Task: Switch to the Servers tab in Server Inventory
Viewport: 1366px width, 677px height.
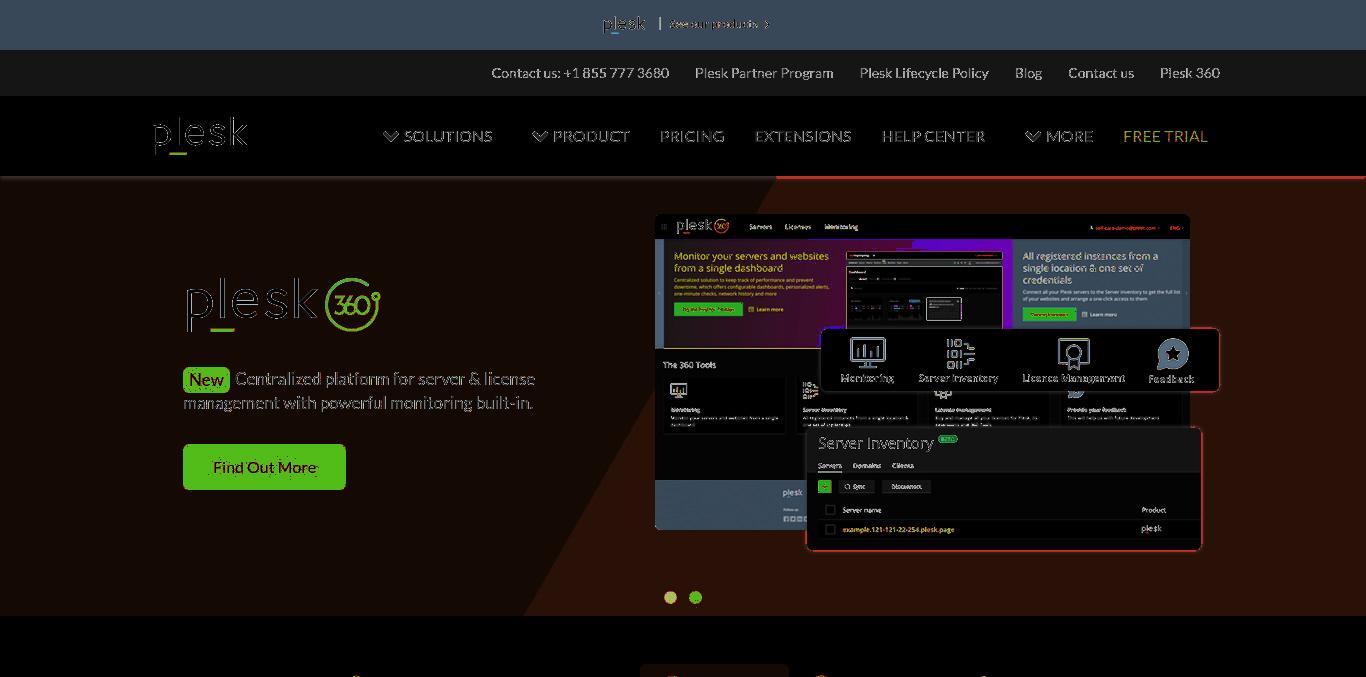Action: coord(830,466)
